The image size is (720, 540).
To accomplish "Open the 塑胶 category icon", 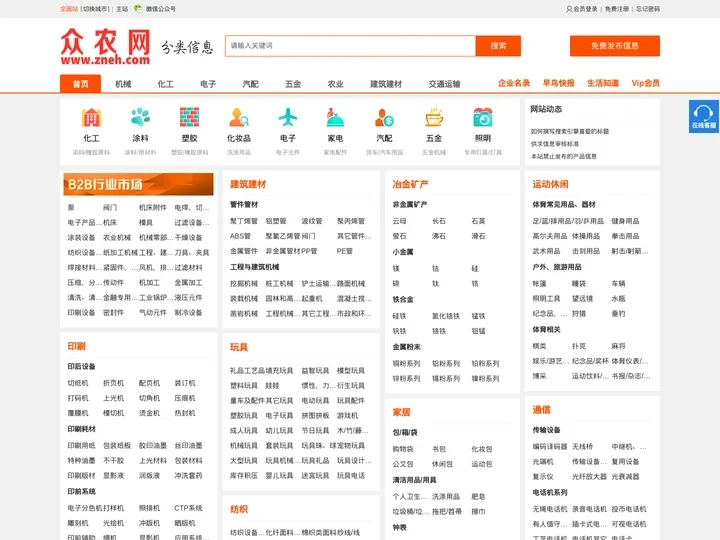I will point(189,118).
